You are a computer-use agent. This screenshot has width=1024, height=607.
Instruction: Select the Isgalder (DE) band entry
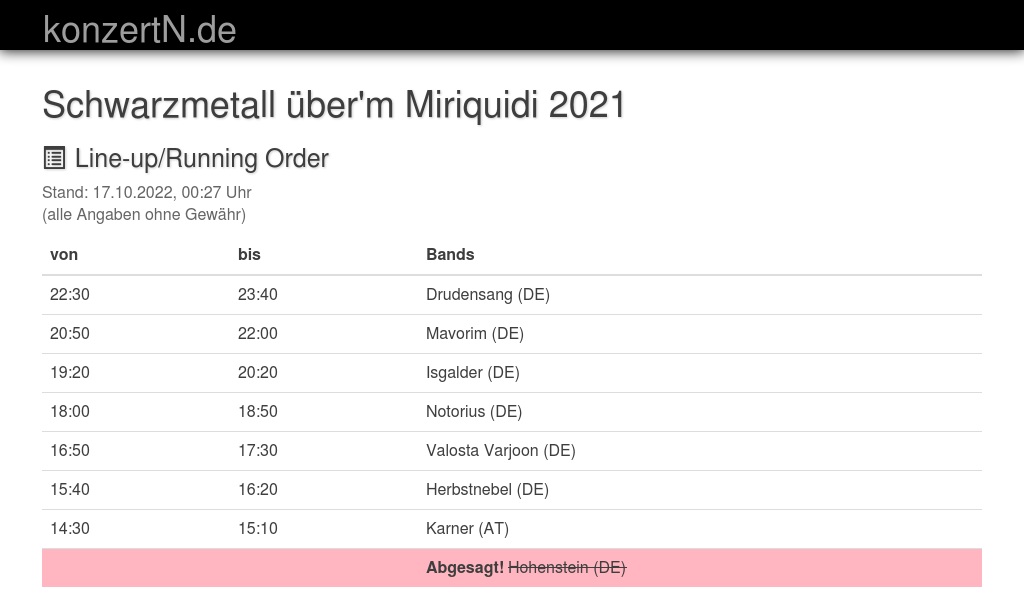pos(473,372)
